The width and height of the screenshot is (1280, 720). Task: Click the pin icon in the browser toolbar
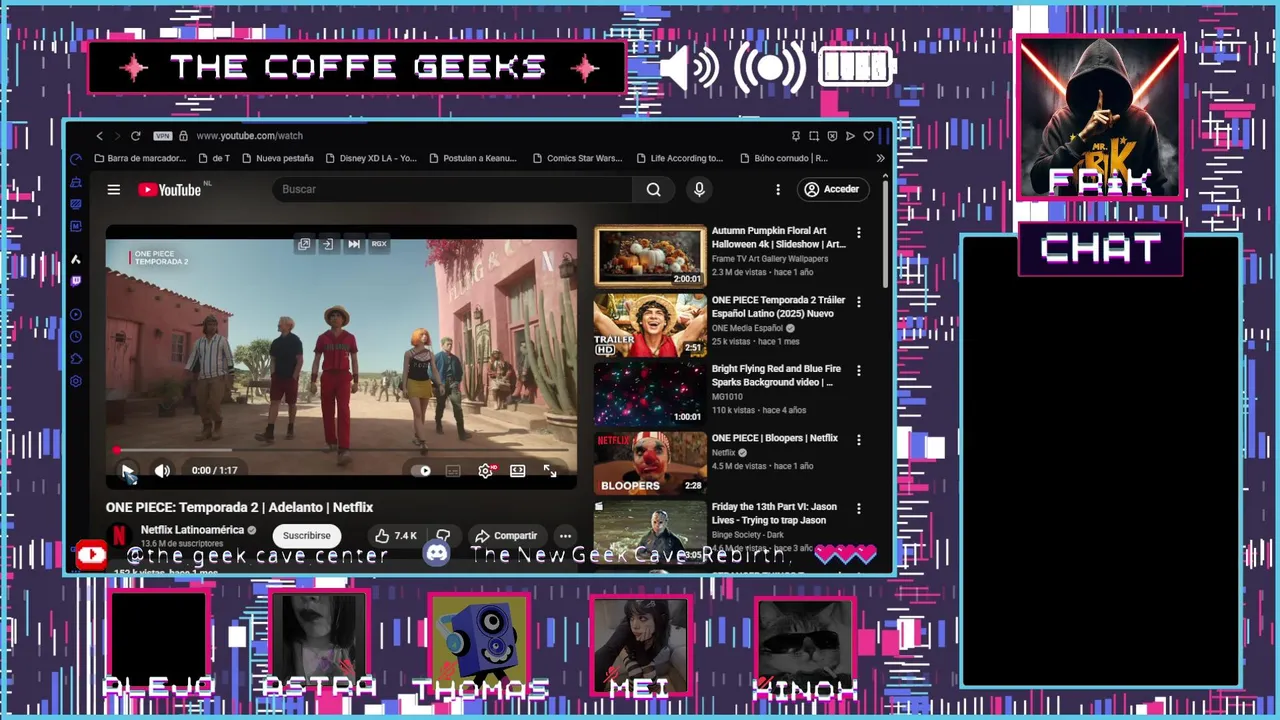click(x=796, y=136)
